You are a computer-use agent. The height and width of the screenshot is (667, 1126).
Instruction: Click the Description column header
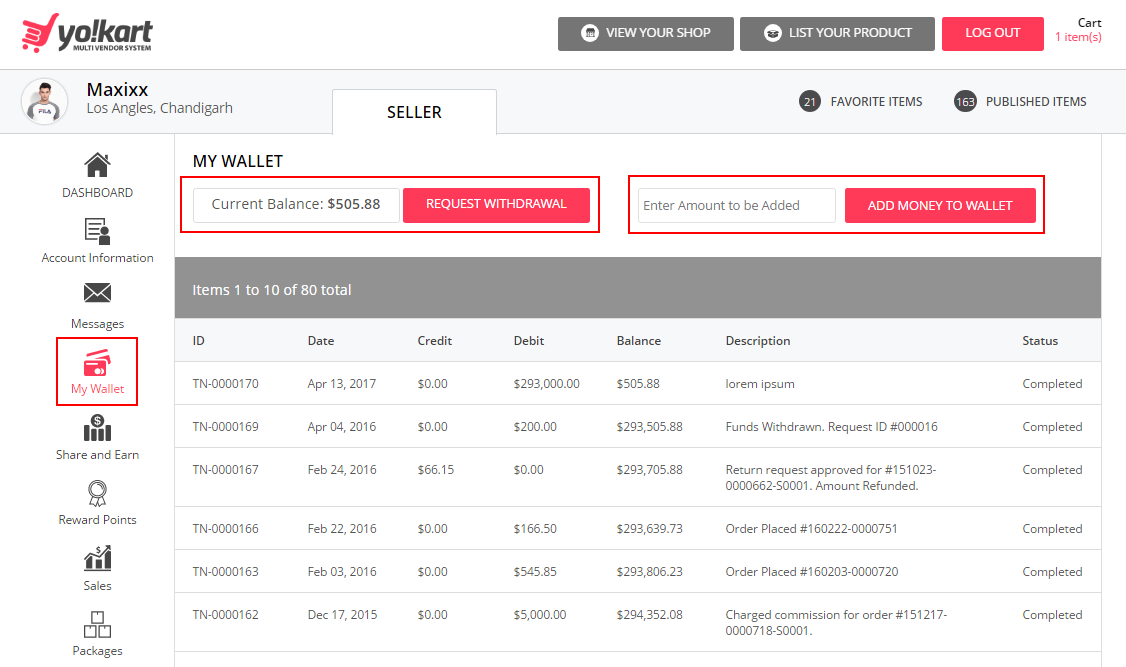click(758, 341)
